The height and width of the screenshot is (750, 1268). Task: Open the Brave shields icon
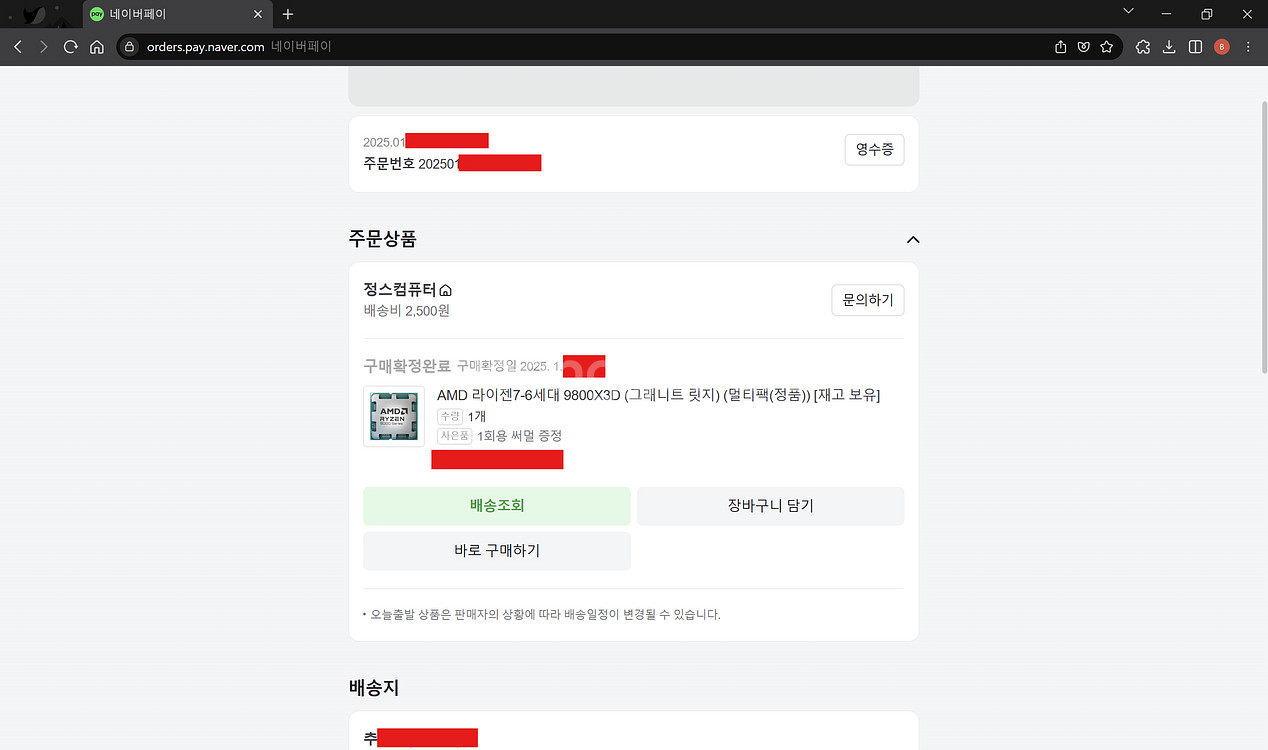1084,47
